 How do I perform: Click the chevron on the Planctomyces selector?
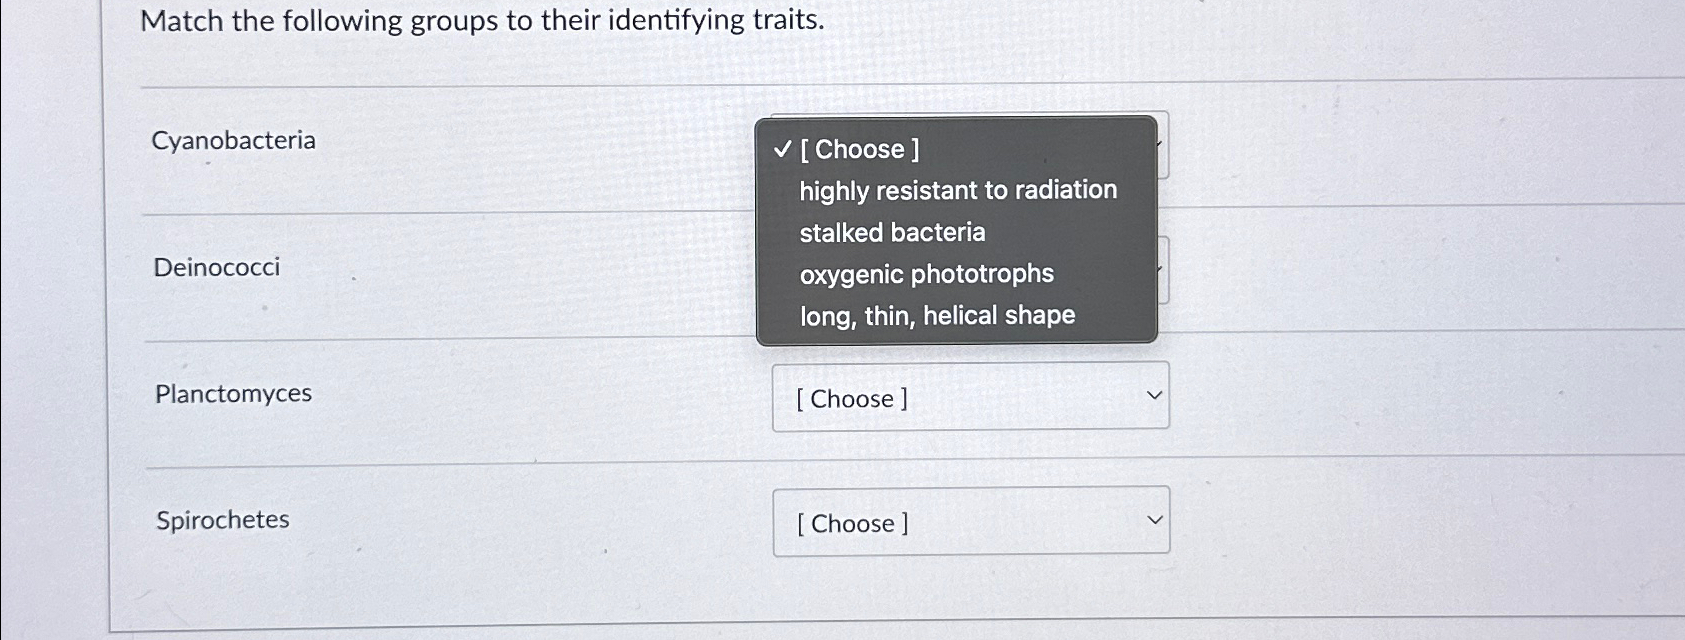click(1155, 396)
